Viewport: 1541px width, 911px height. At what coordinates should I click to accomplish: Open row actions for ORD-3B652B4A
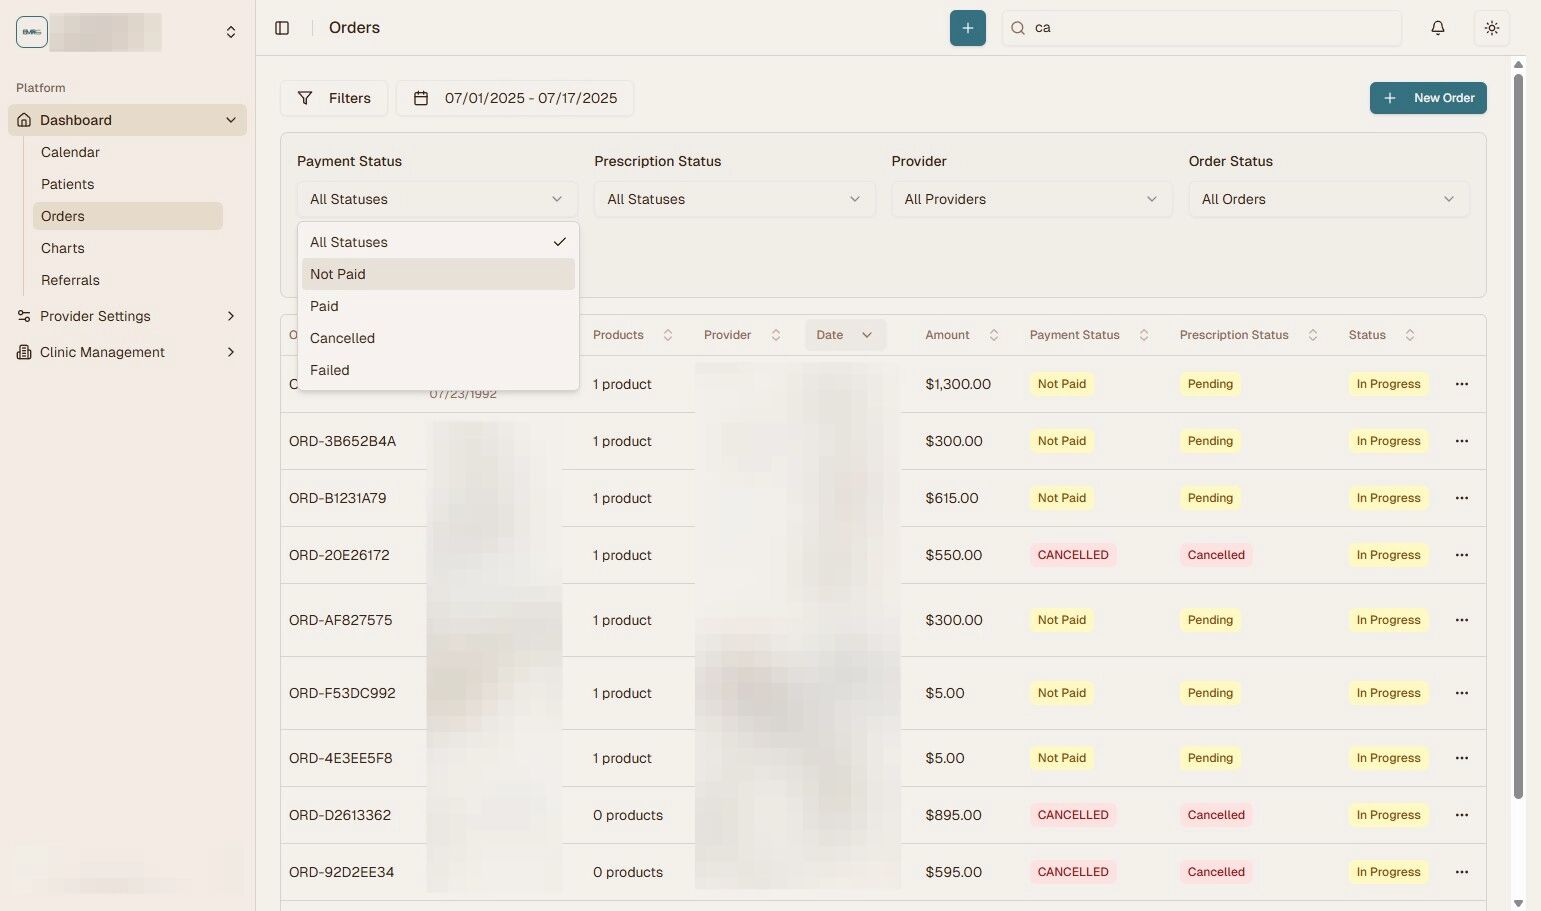click(1461, 440)
